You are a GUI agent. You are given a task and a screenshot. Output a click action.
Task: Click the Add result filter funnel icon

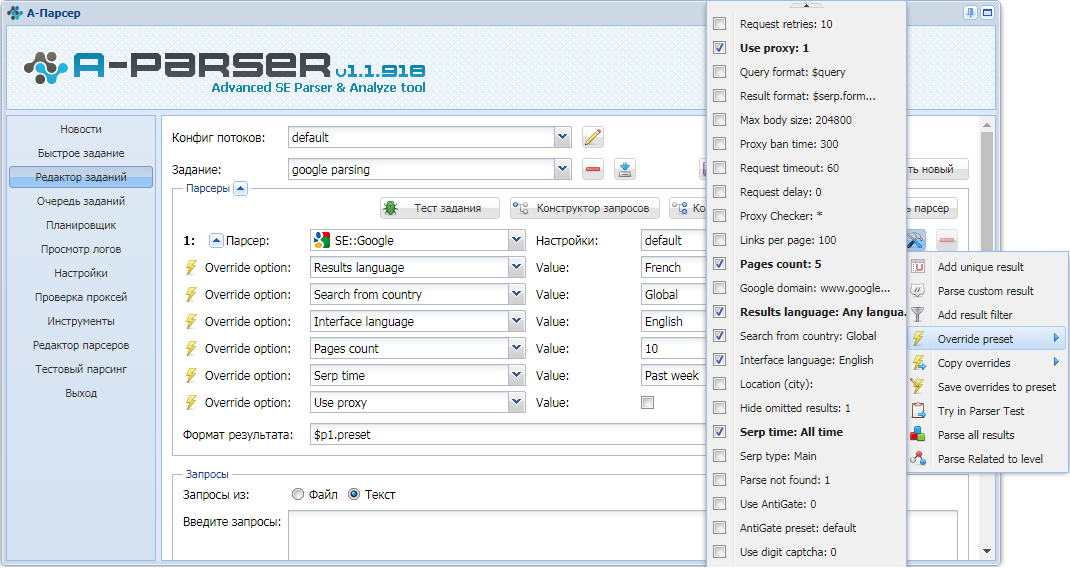pos(919,315)
